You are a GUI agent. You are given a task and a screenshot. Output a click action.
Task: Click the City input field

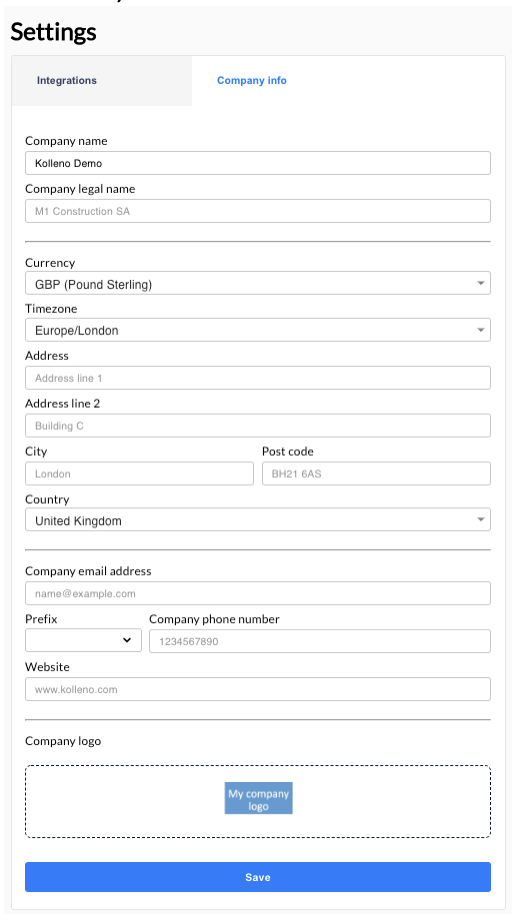point(140,474)
